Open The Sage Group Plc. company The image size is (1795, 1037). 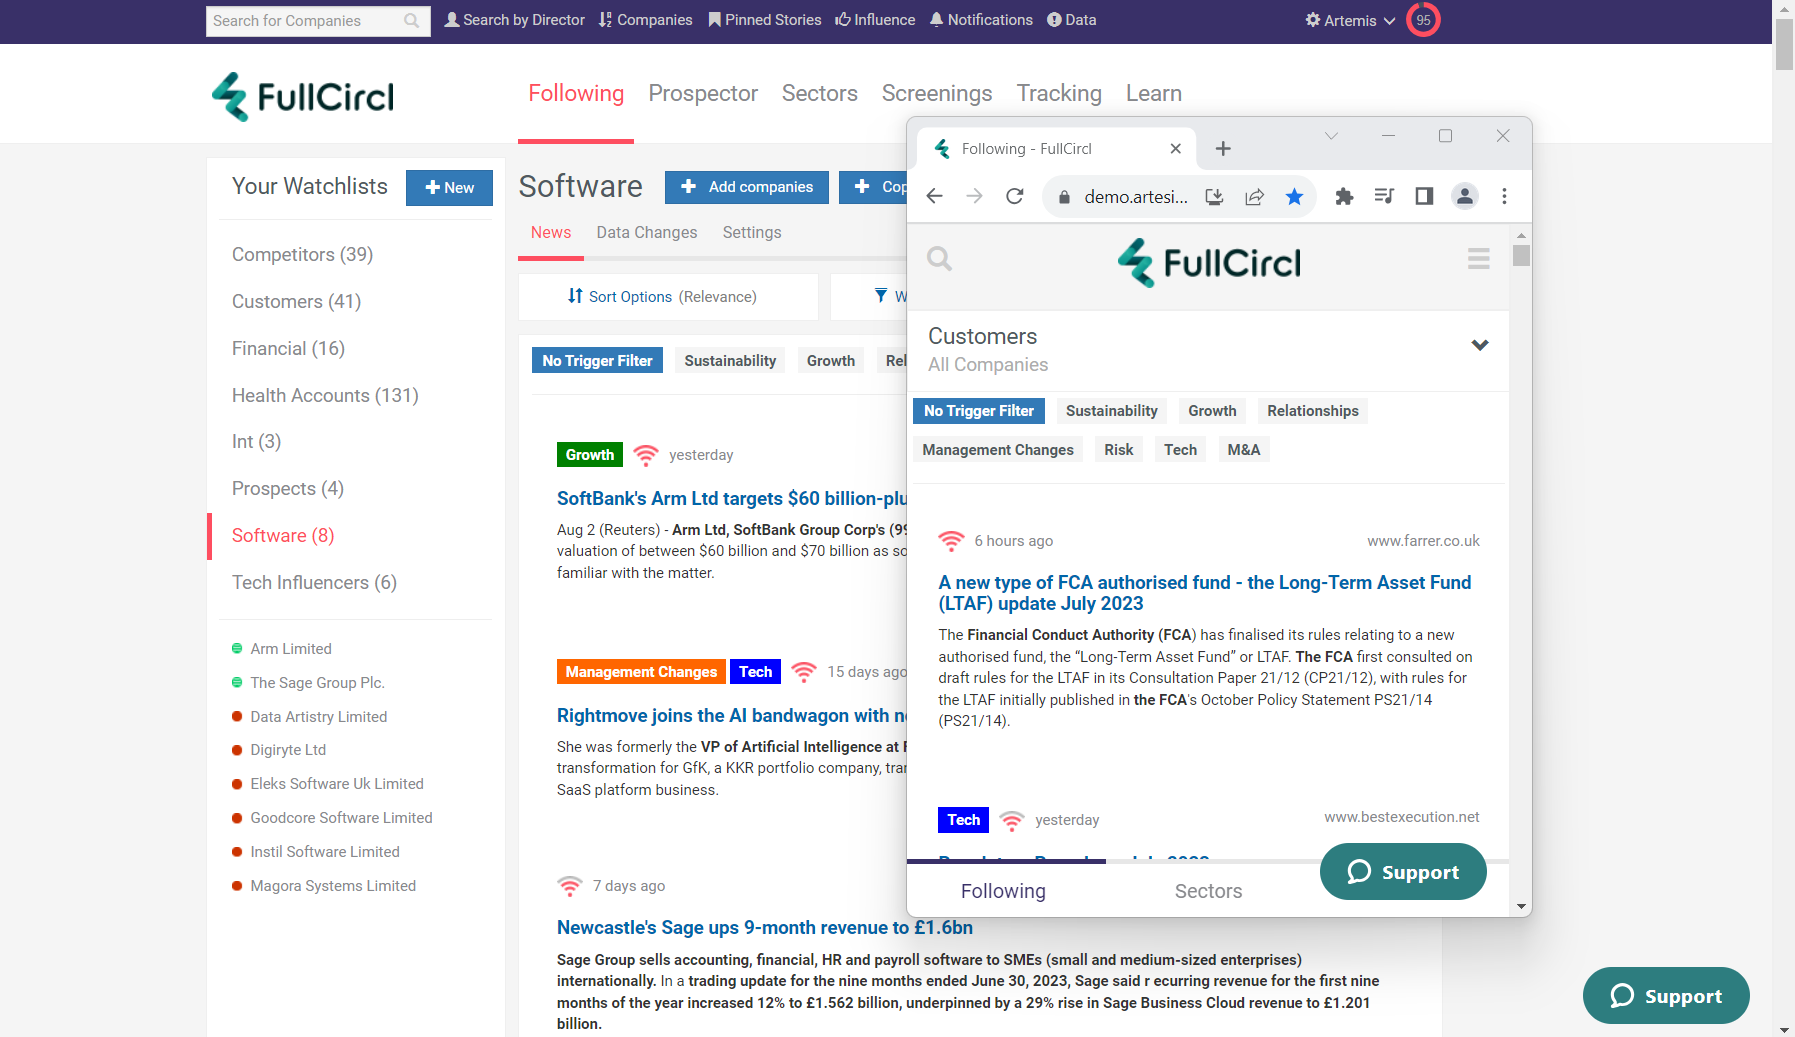[317, 683]
